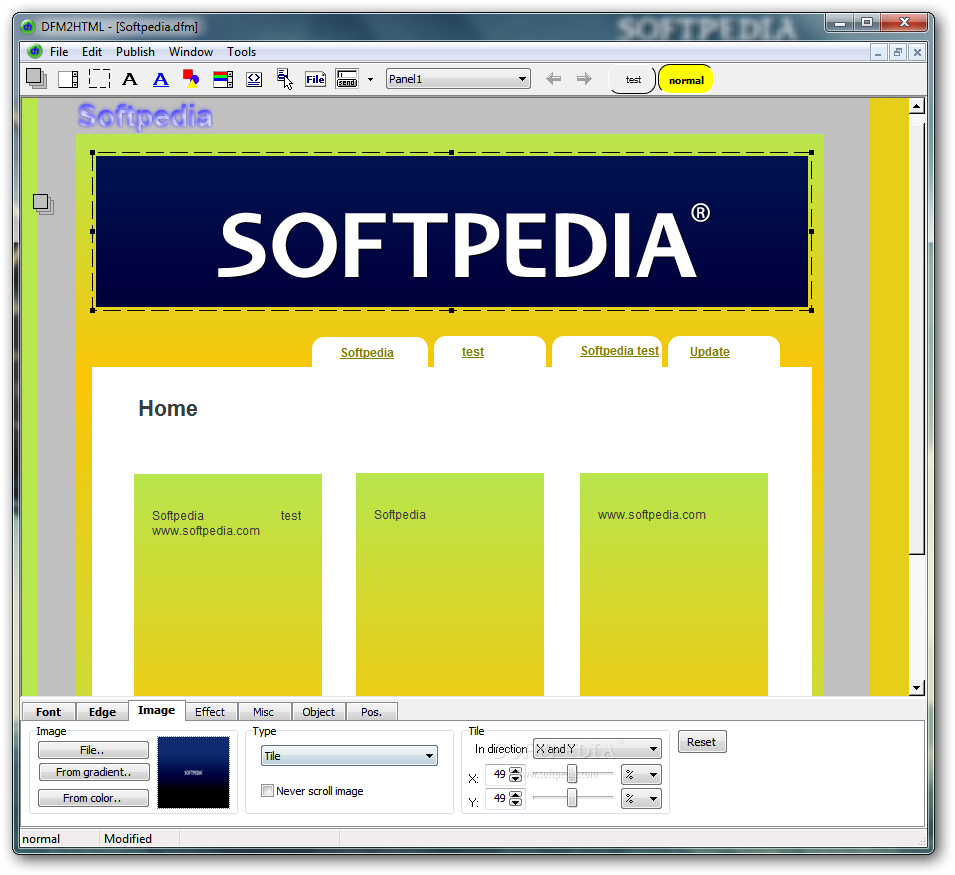
Task: Click the test style button
Action: (x=633, y=80)
